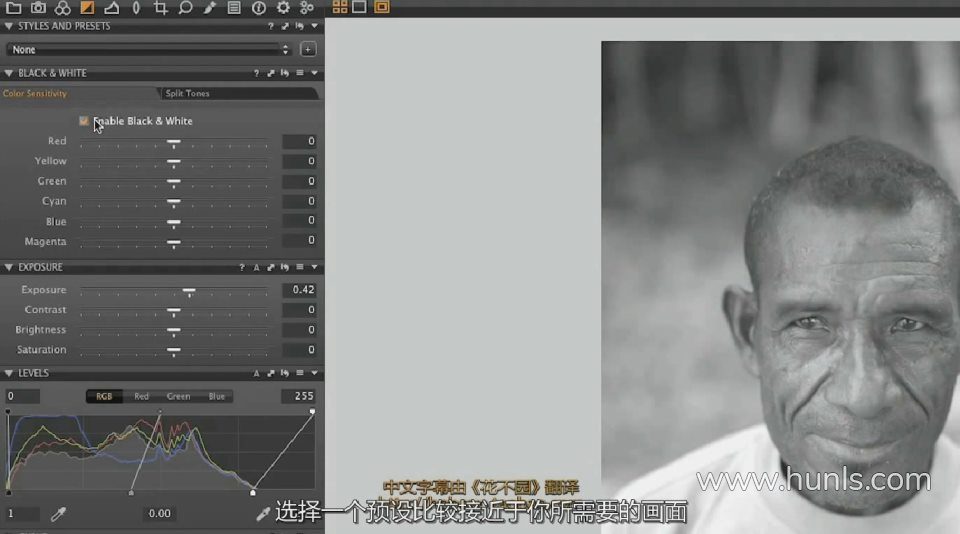Open Black & White action menu arrow

315,73
